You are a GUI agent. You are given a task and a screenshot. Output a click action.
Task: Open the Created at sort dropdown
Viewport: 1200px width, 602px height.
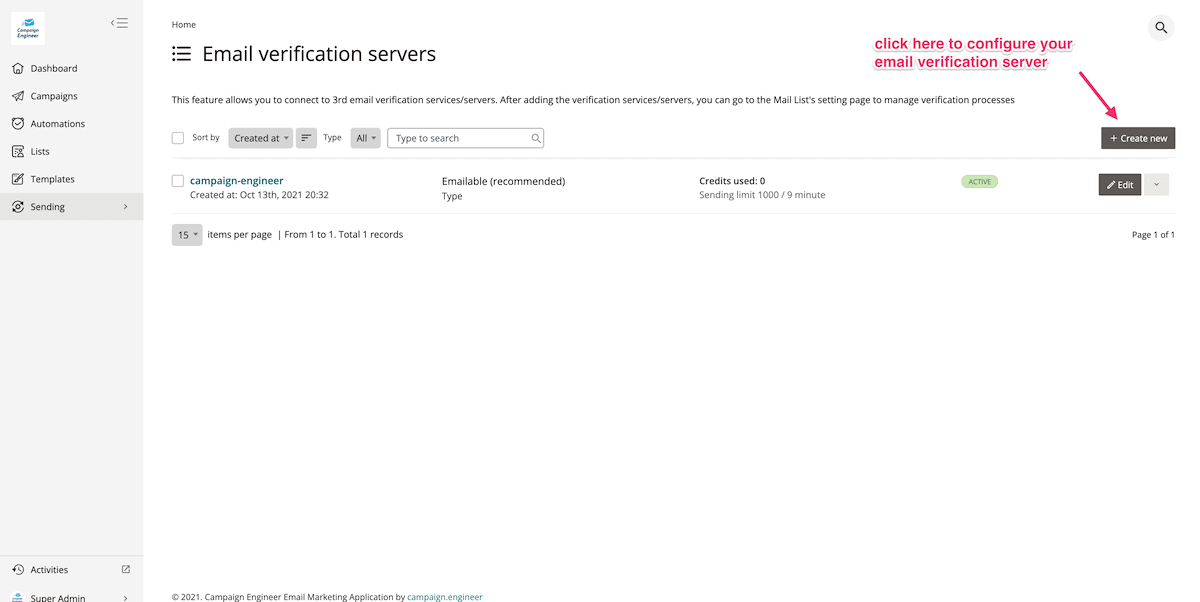[260, 138]
